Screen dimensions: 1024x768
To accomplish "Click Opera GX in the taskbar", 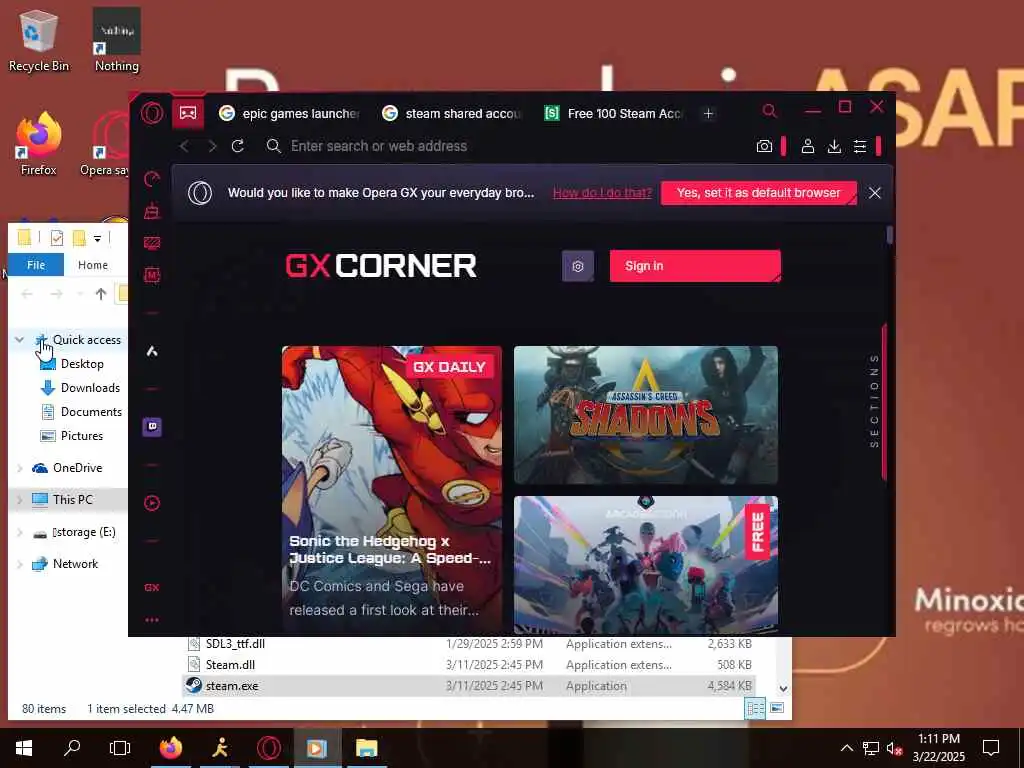I will [268, 748].
